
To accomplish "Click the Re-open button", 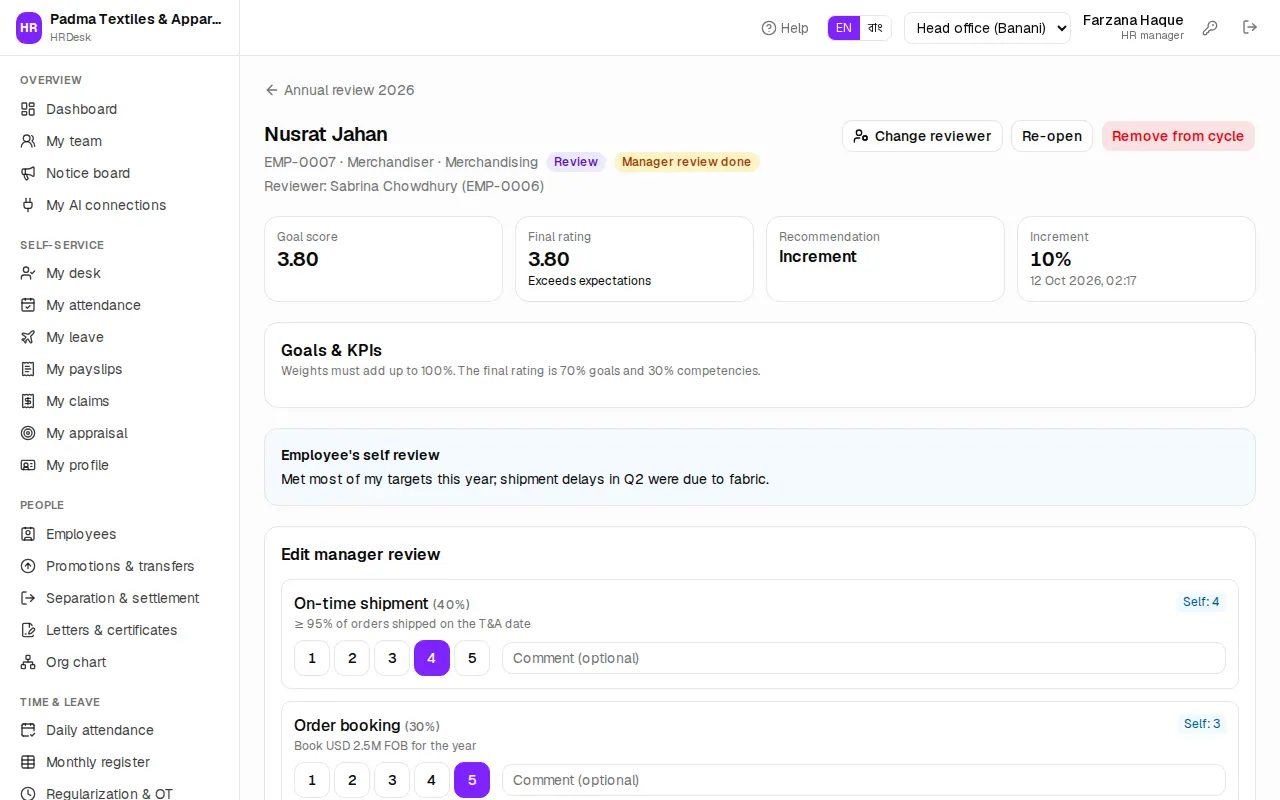I will point(1052,136).
